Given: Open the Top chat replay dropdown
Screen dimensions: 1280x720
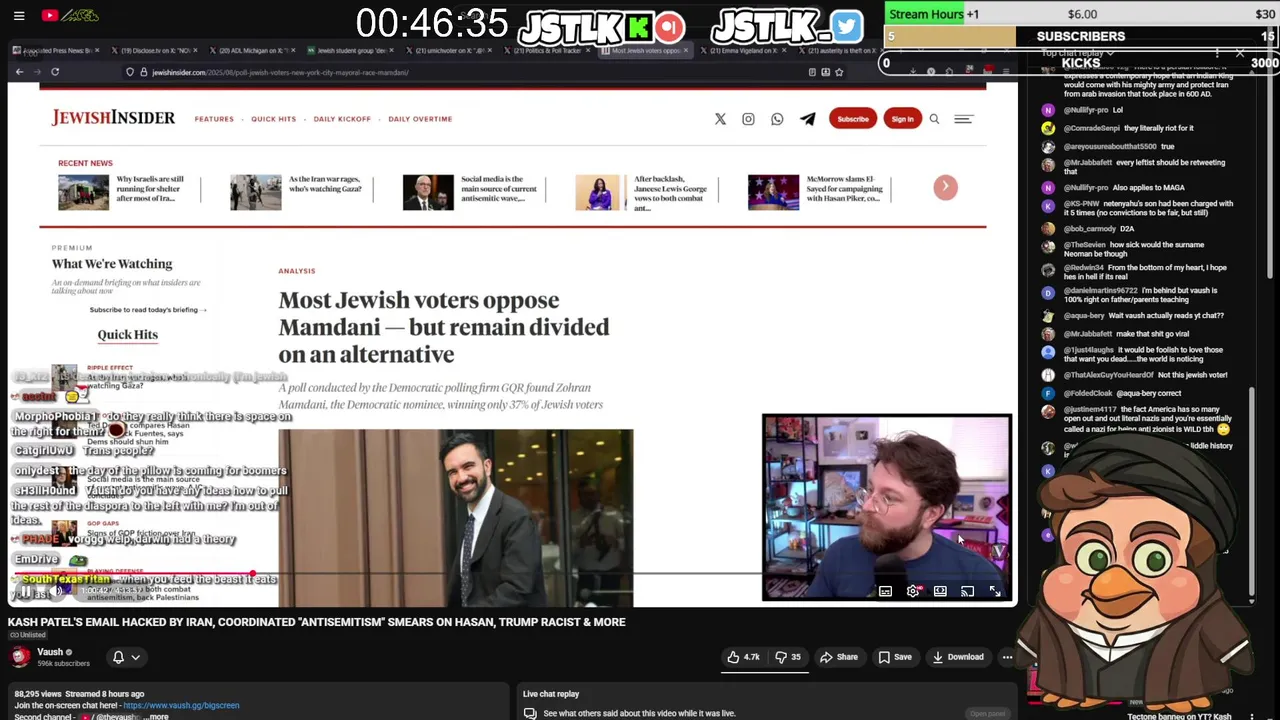Looking at the screenshot, I should pos(1078,52).
